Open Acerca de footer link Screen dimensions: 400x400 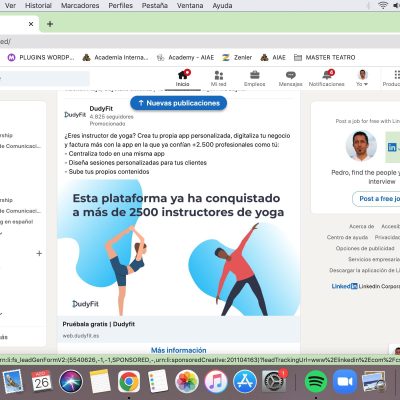click(x=362, y=226)
